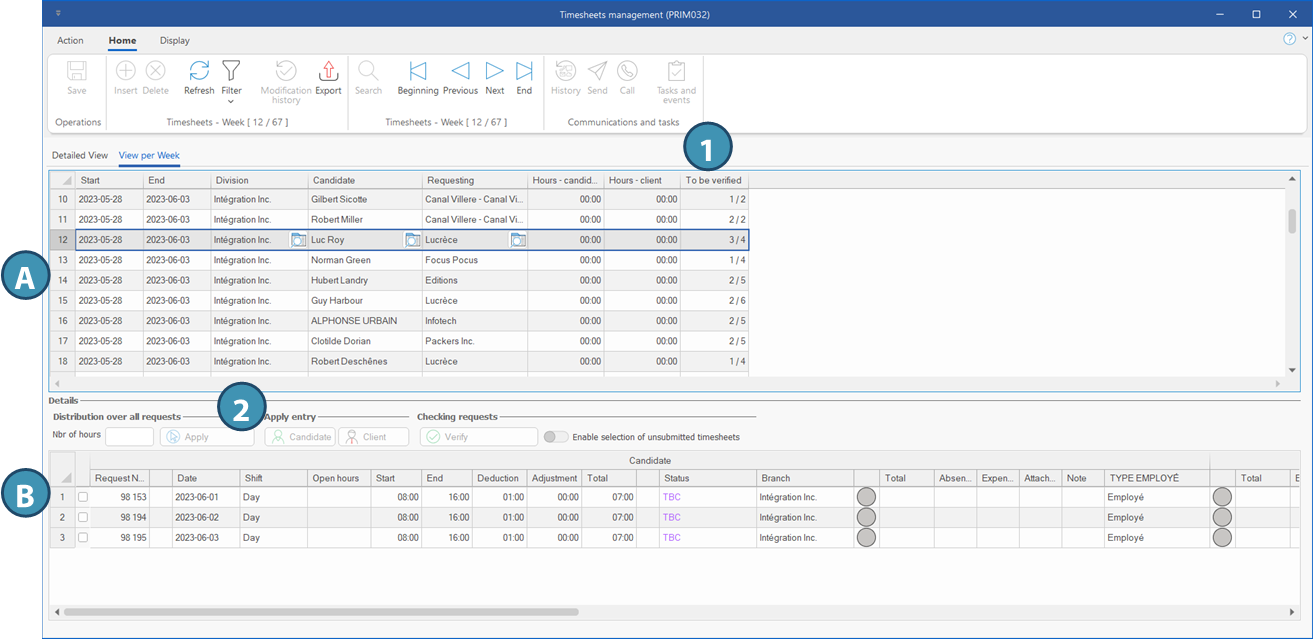Advance to the Next week
Viewport: 1313px width, 639px height.
pos(494,72)
